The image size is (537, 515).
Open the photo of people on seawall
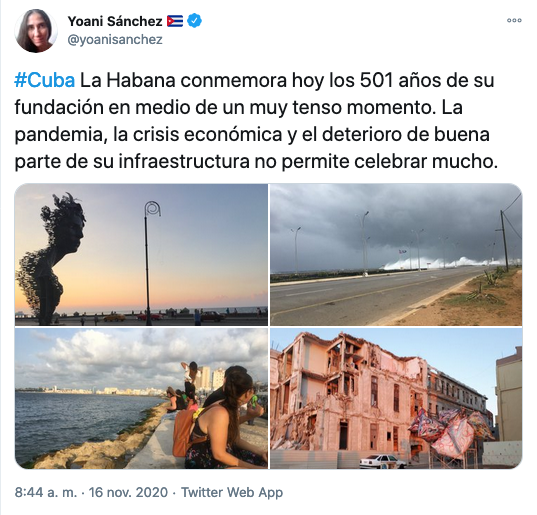click(141, 398)
